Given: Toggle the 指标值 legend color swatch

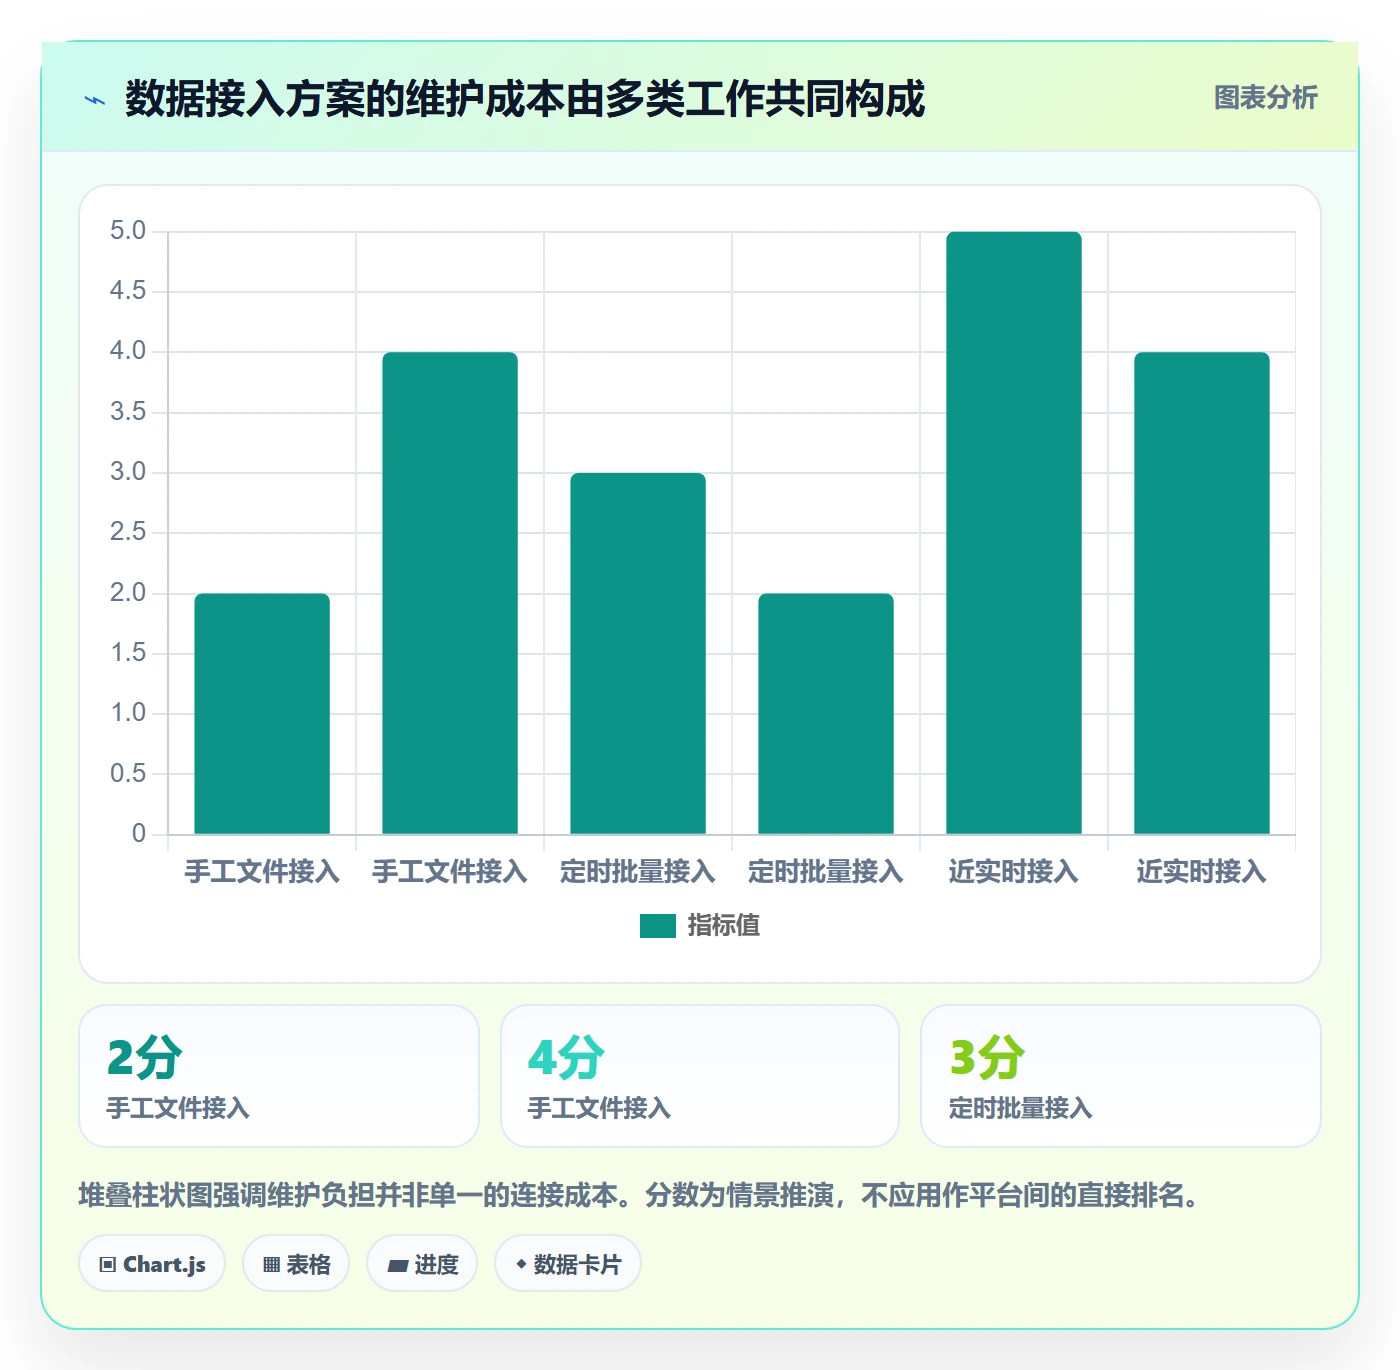Looking at the screenshot, I should pyautogui.click(x=657, y=926).
